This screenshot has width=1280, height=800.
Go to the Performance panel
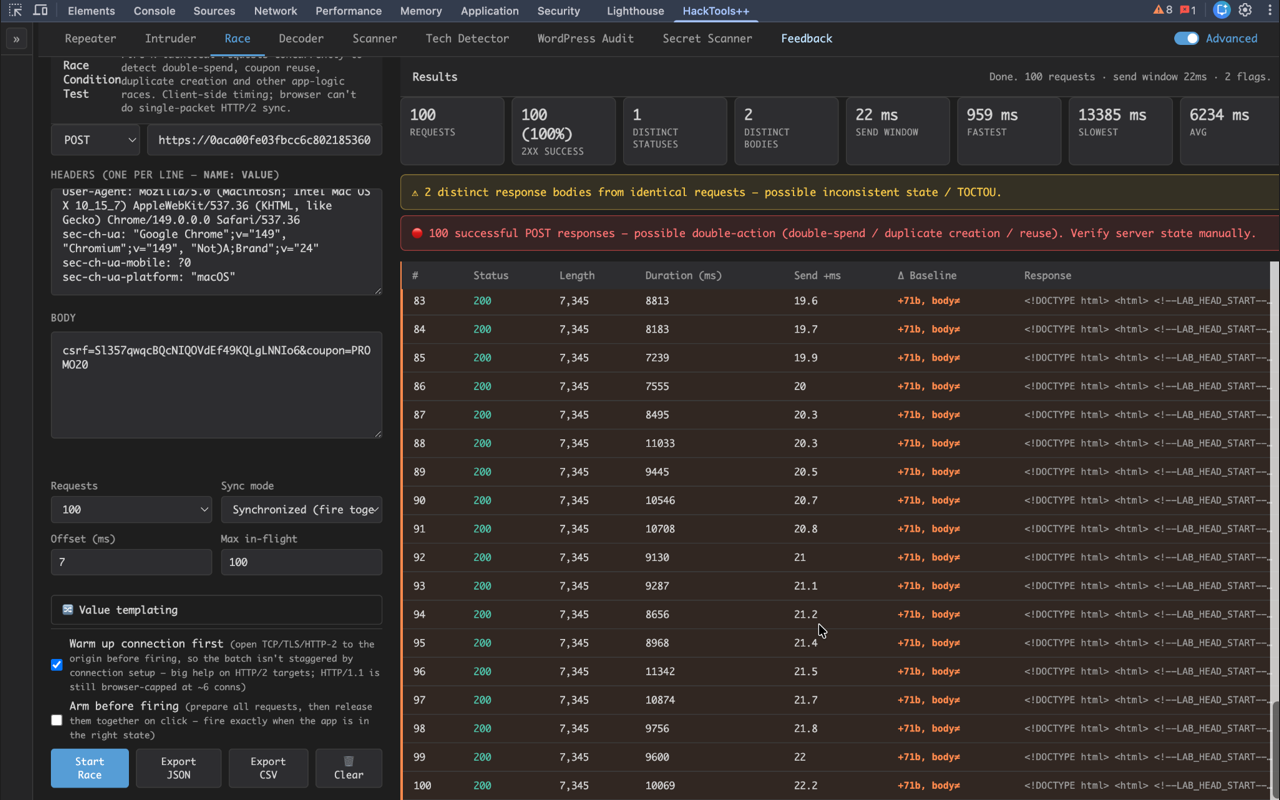coord(348,11)
